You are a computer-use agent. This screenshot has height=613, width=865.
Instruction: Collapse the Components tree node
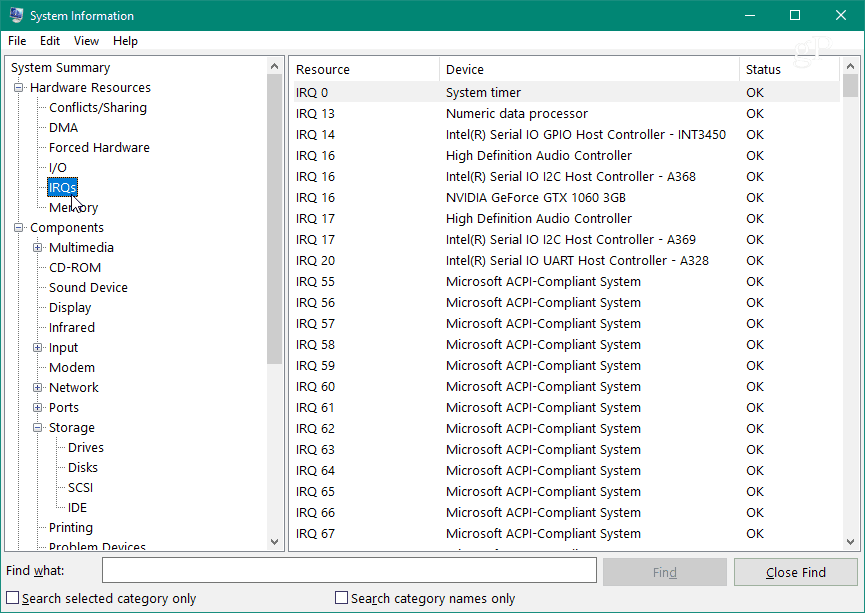tap(19, 227)
